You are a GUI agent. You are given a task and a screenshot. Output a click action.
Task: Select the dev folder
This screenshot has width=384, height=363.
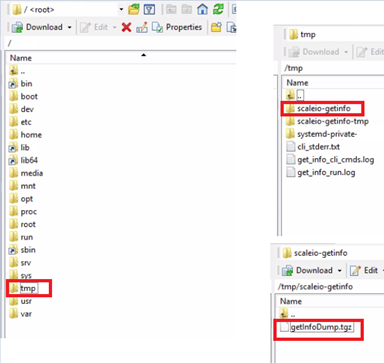click(21, 109)
